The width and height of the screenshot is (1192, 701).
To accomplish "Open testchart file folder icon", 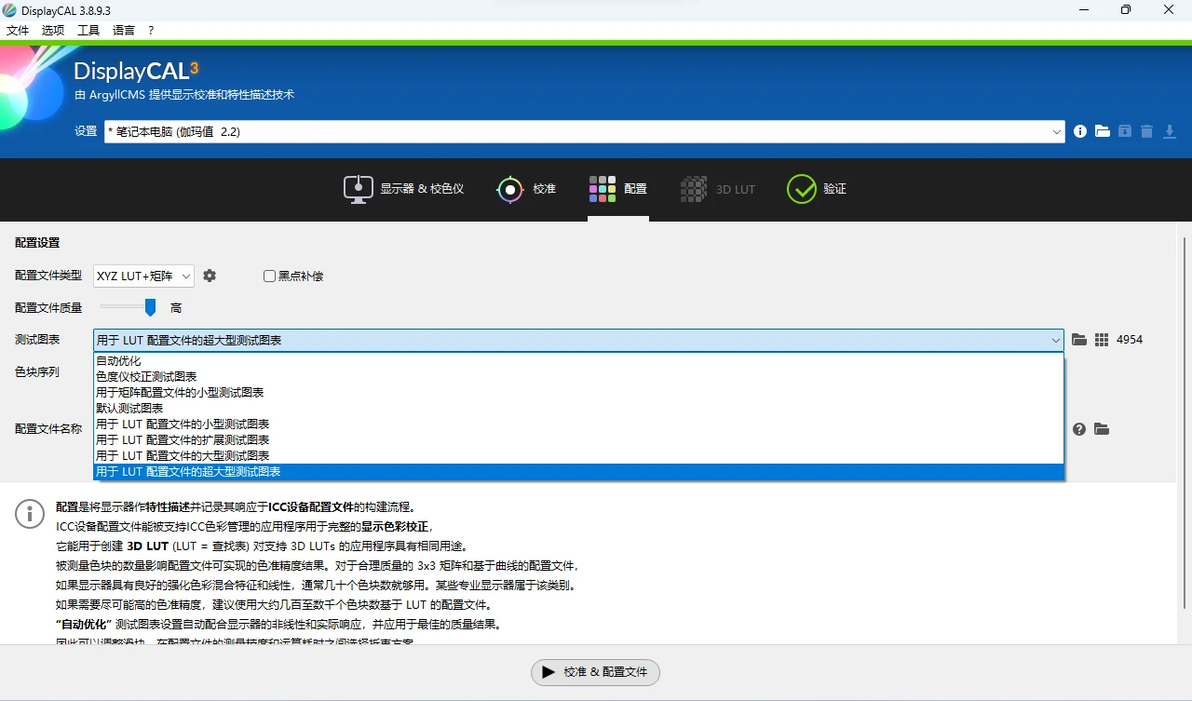I will [1079, 340].
